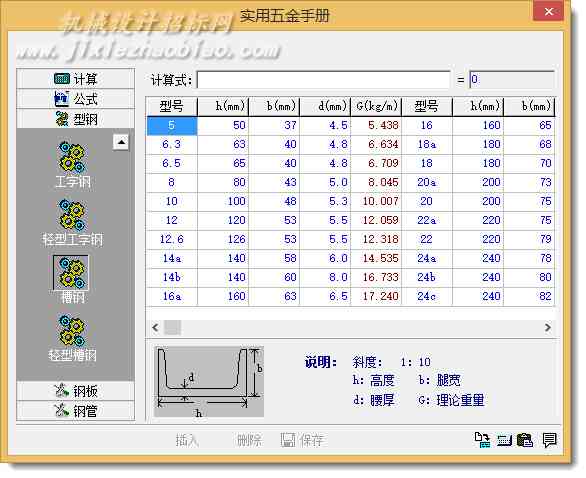This screenshot has height=478, width=586.
Task: Select model 6.3 cell
Action: pyautogui.click(x=172, y=145)
